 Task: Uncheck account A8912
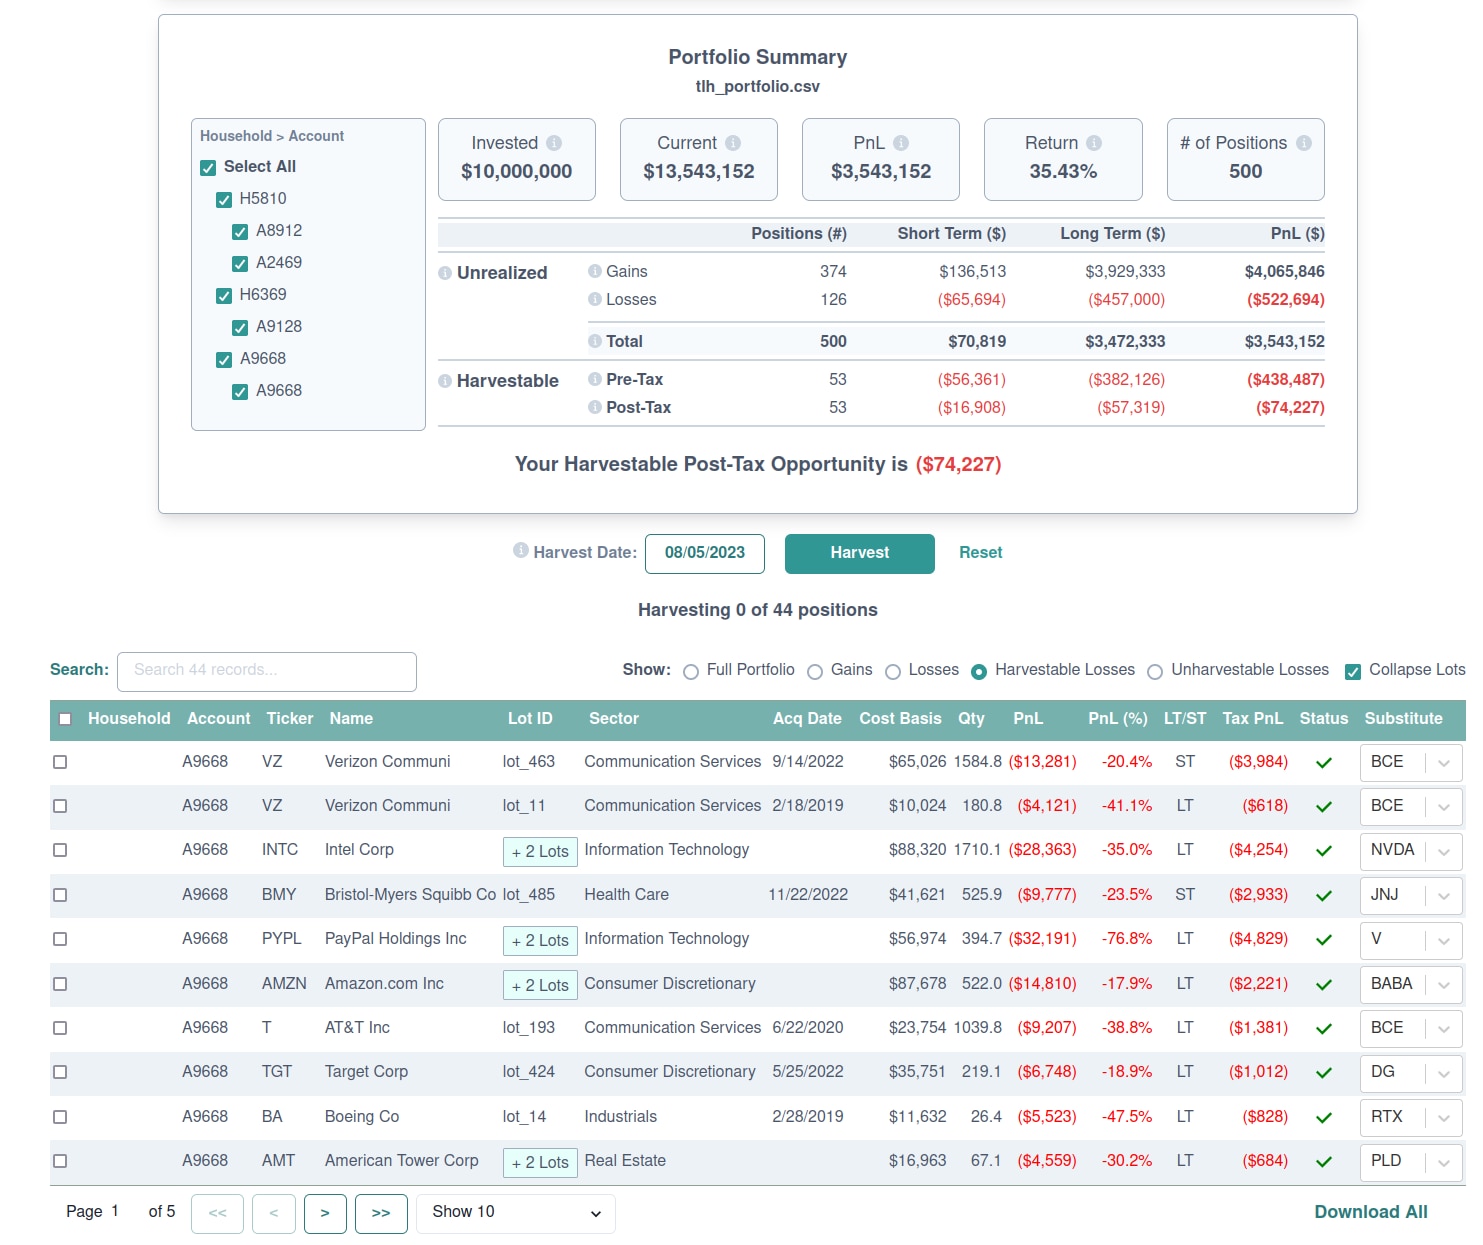[240, 232]
